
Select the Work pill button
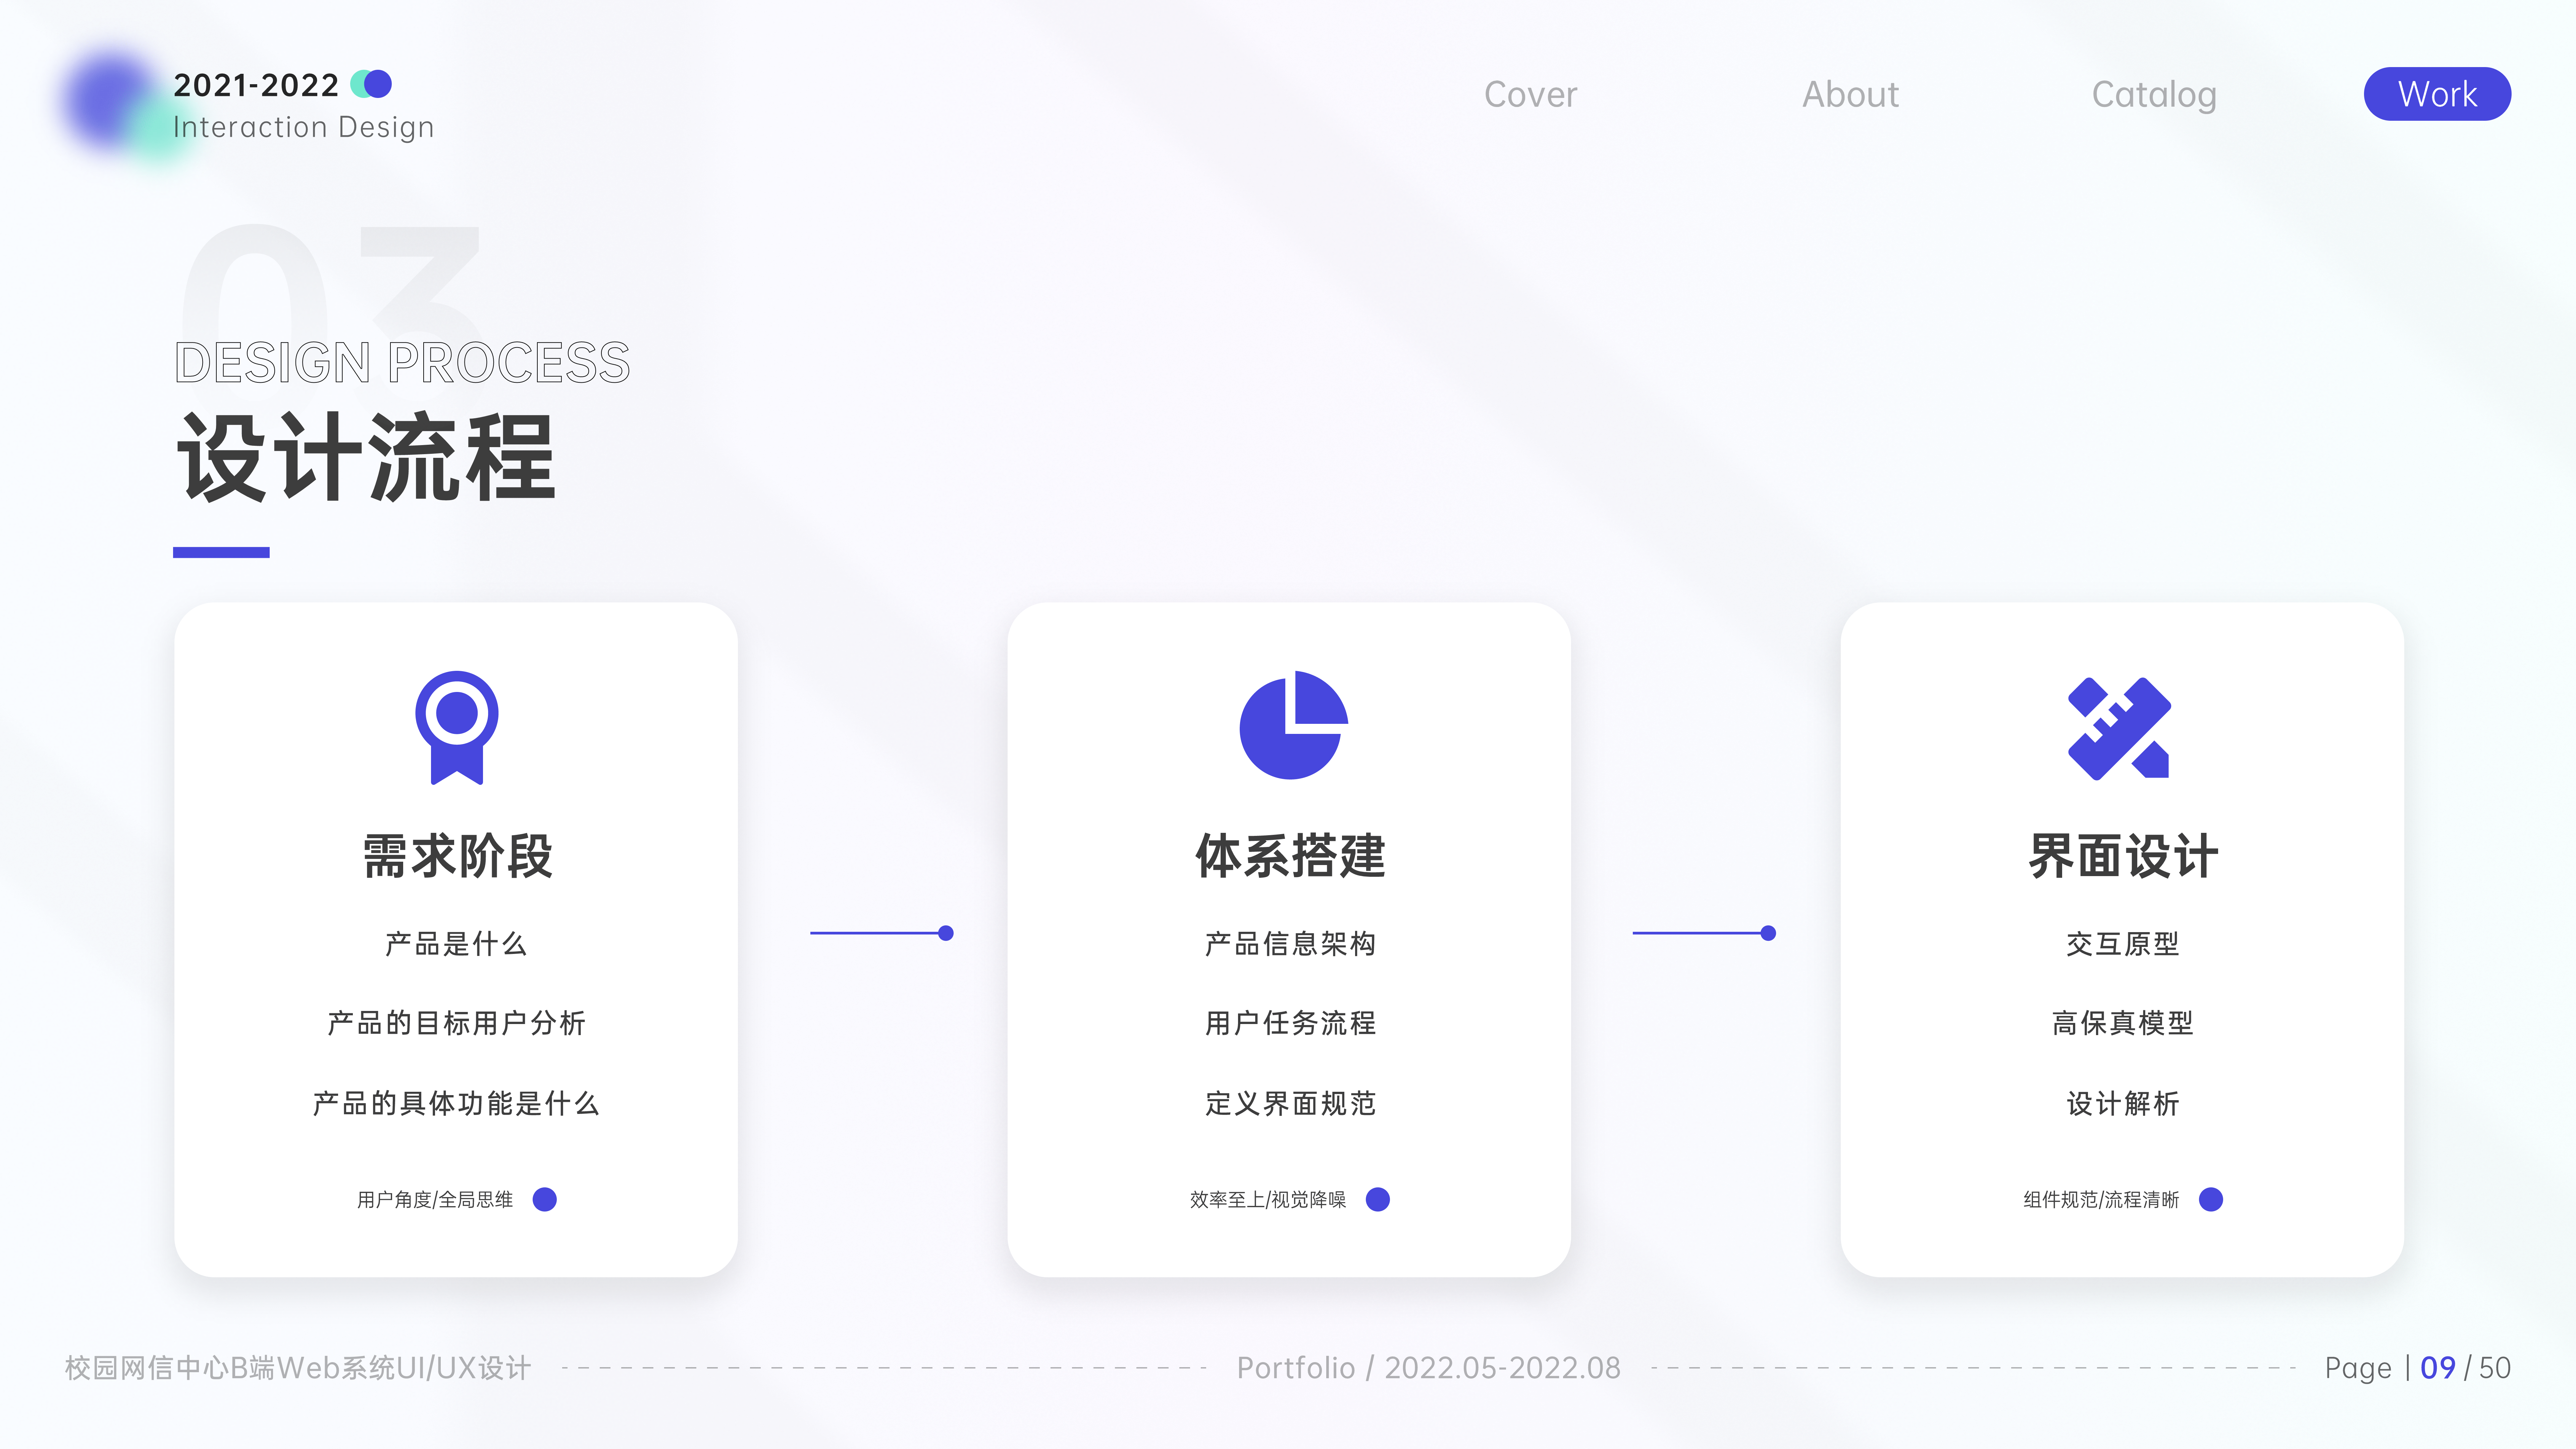[2437, 94]
